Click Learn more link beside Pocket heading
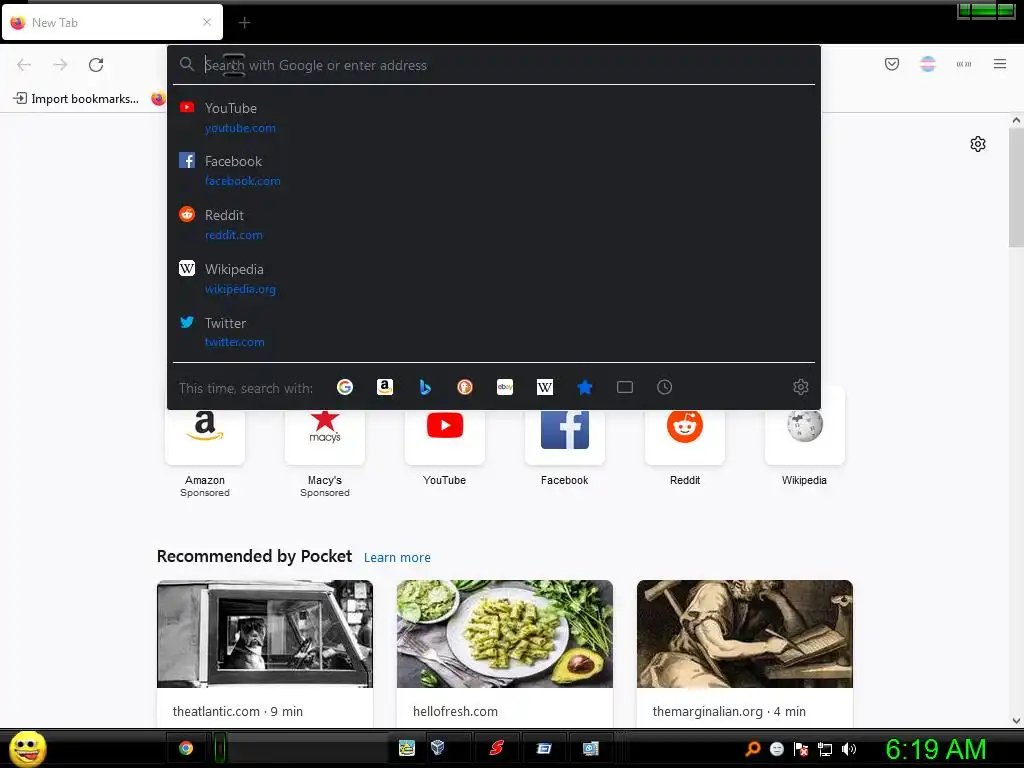Viewport: 1024px width, 768px height. click(397, 558)
